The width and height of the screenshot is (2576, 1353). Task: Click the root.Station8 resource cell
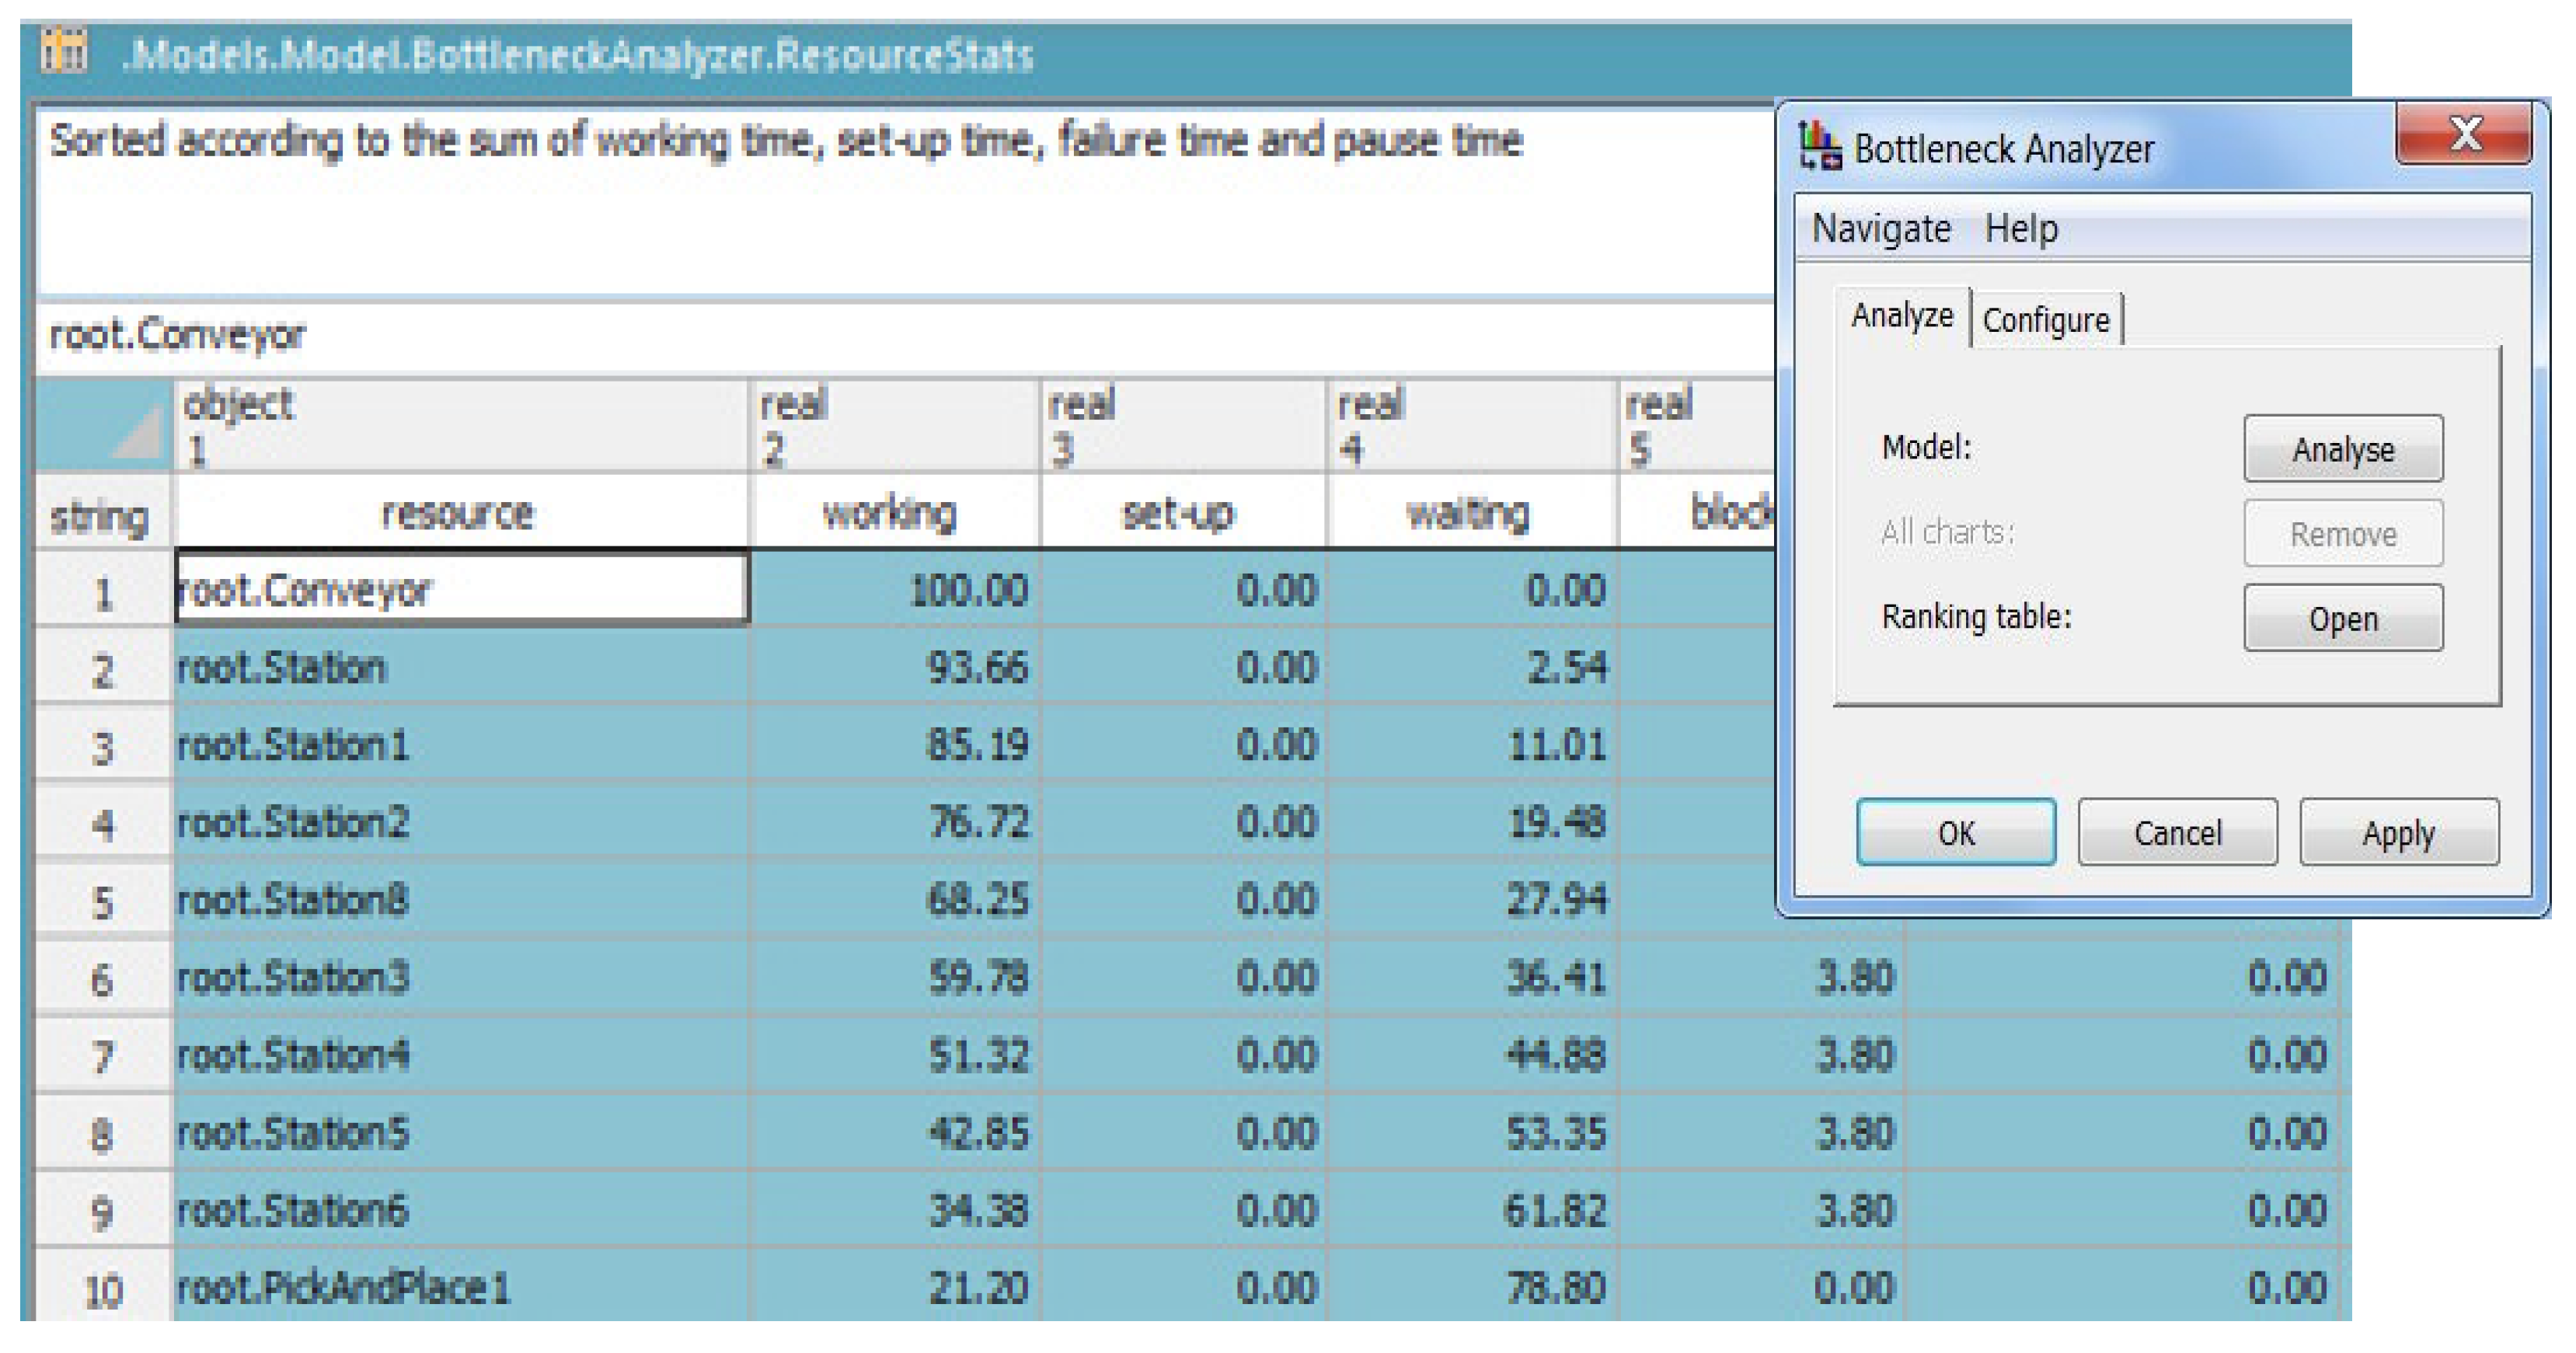[x=461, y=900]
